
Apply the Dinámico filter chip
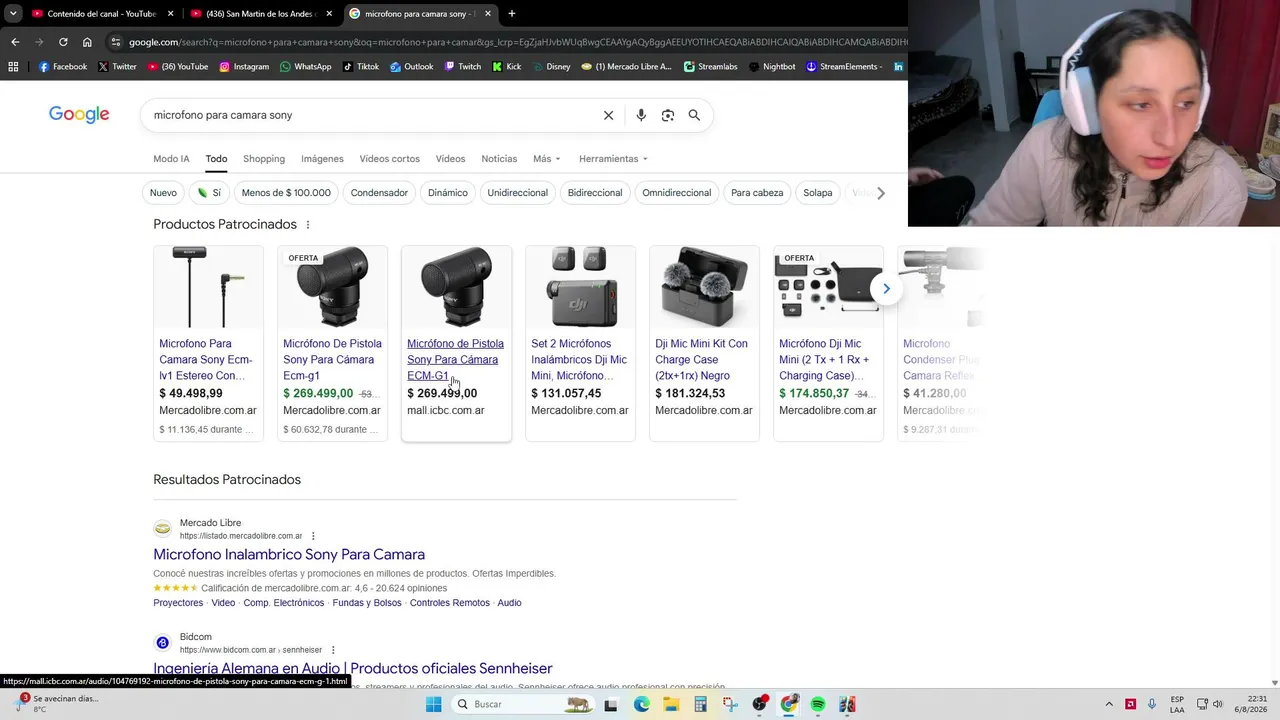click(x=448, y=193)
